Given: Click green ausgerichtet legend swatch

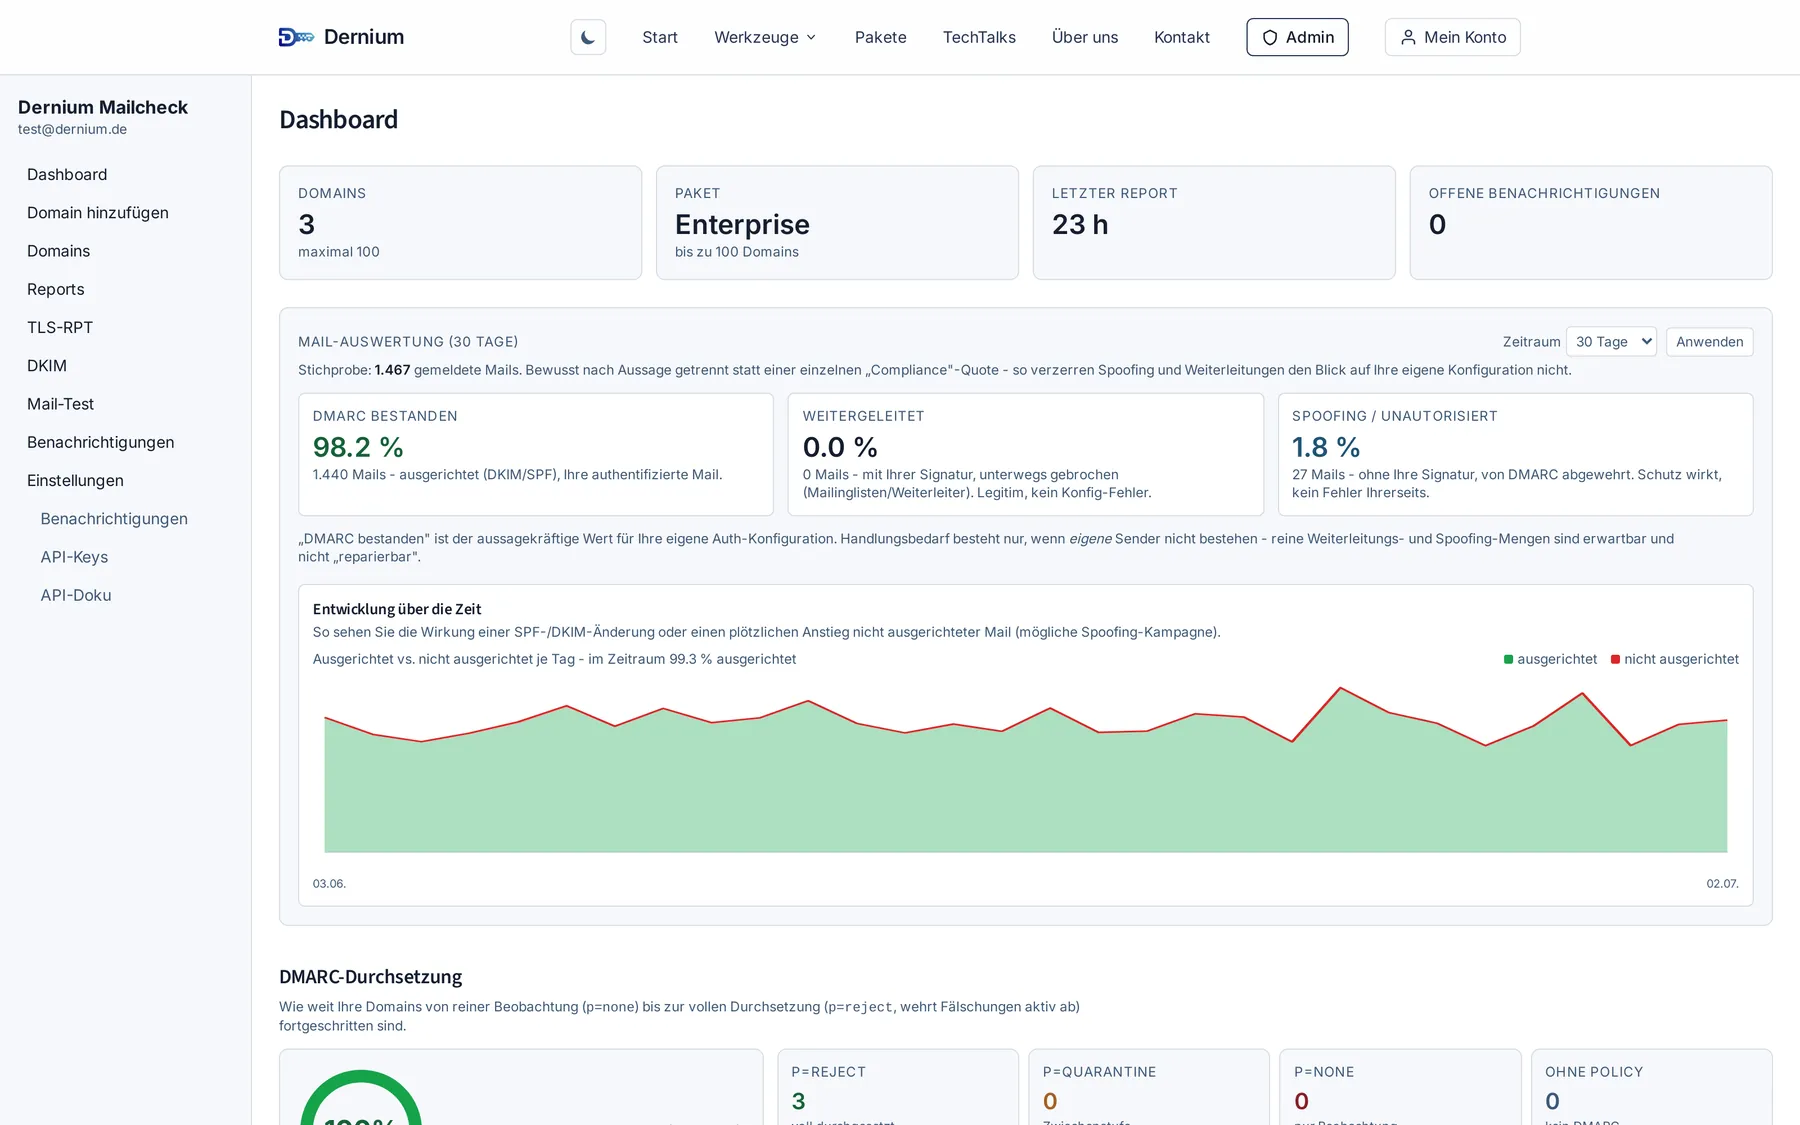Looking at the screenshot, I should tap(1508, 659).
